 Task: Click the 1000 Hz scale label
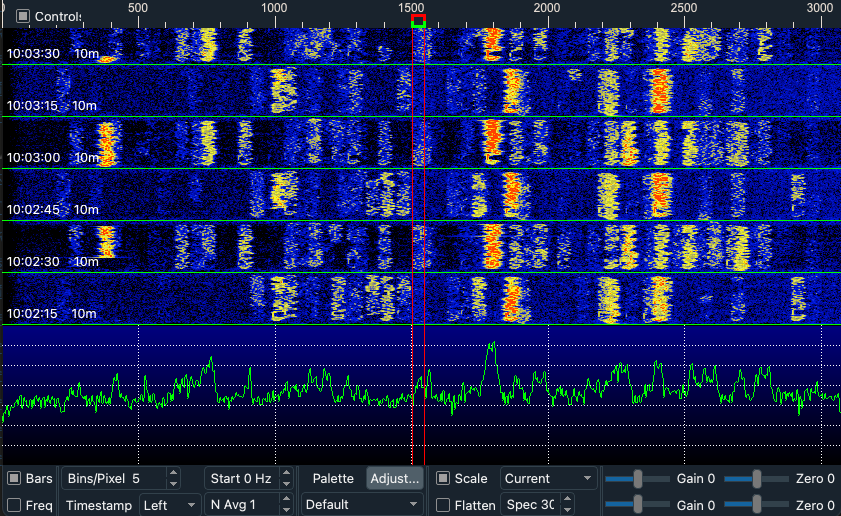point(274,8)
